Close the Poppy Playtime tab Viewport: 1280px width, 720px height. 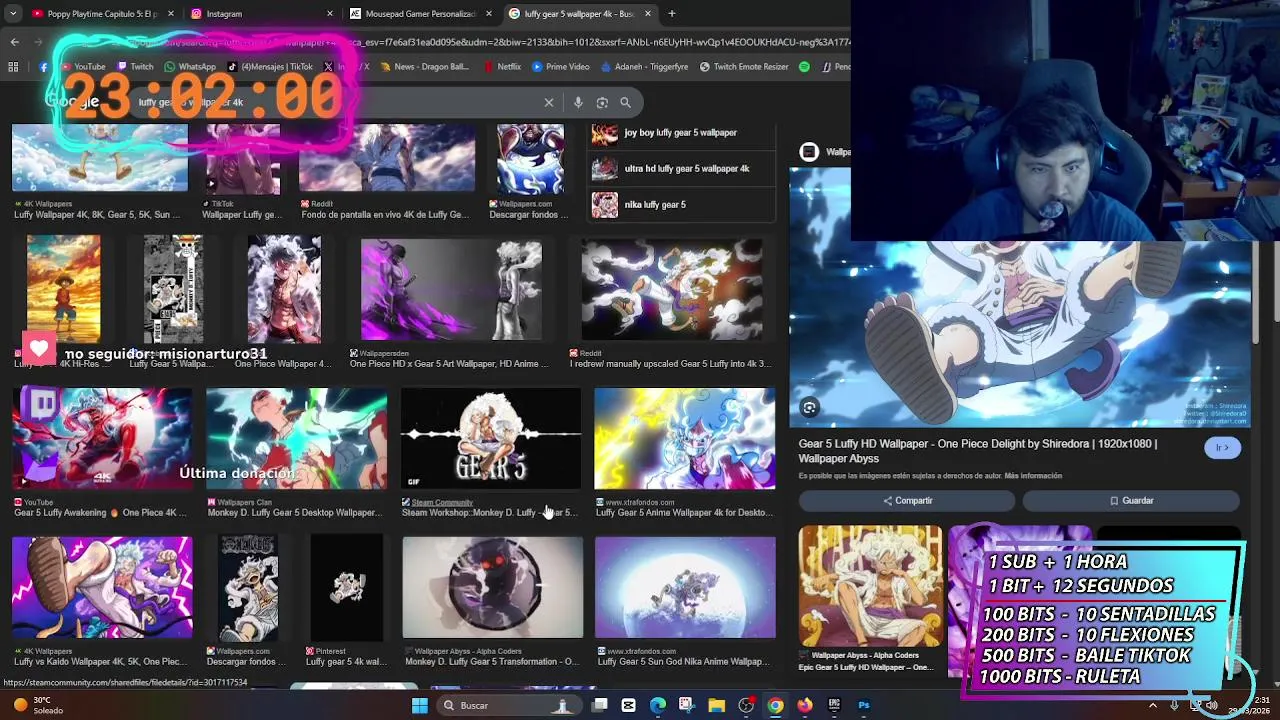pyautogui.click(x=171, y=14)
